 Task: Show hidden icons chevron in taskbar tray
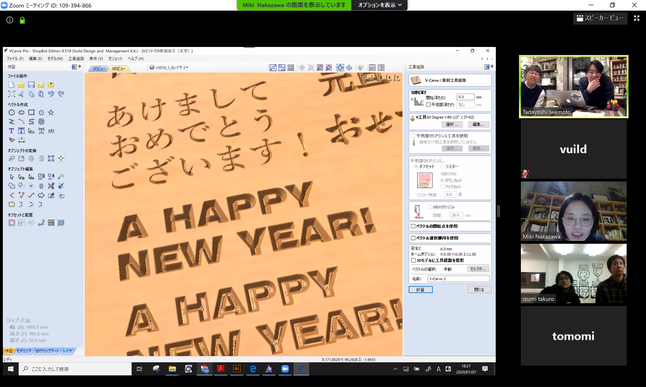[x=396, y=369]
